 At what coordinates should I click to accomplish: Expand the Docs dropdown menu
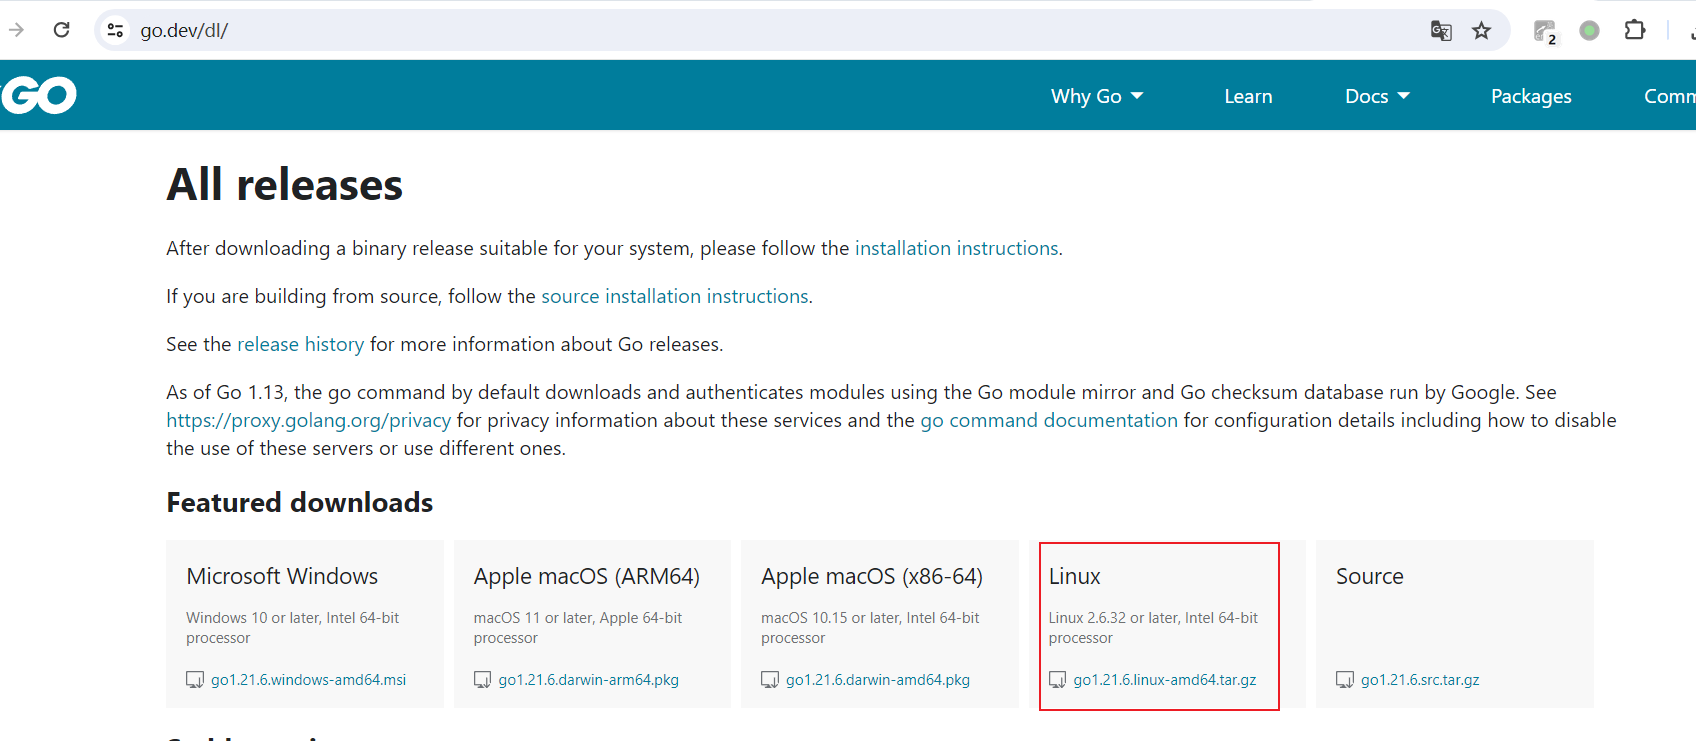[1377, 96]
